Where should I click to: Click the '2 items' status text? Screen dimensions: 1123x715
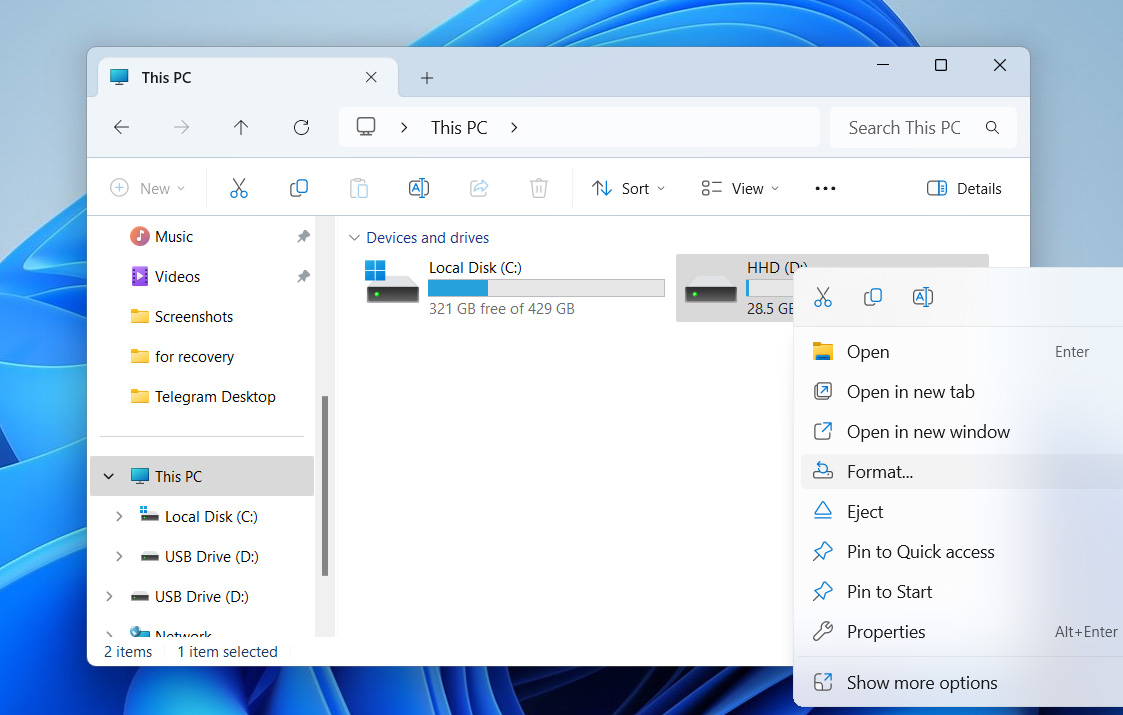128,651
